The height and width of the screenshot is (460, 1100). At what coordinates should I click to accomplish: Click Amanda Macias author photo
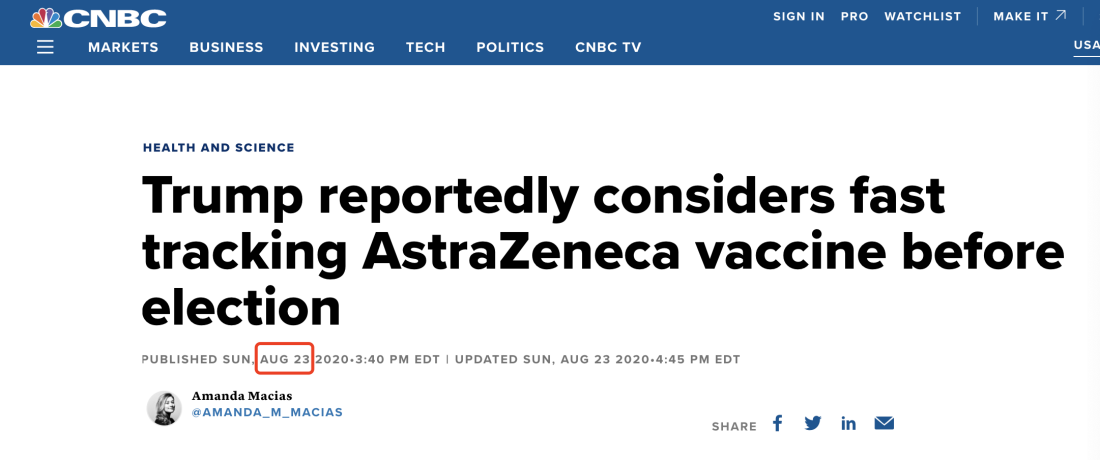(163, 408)
